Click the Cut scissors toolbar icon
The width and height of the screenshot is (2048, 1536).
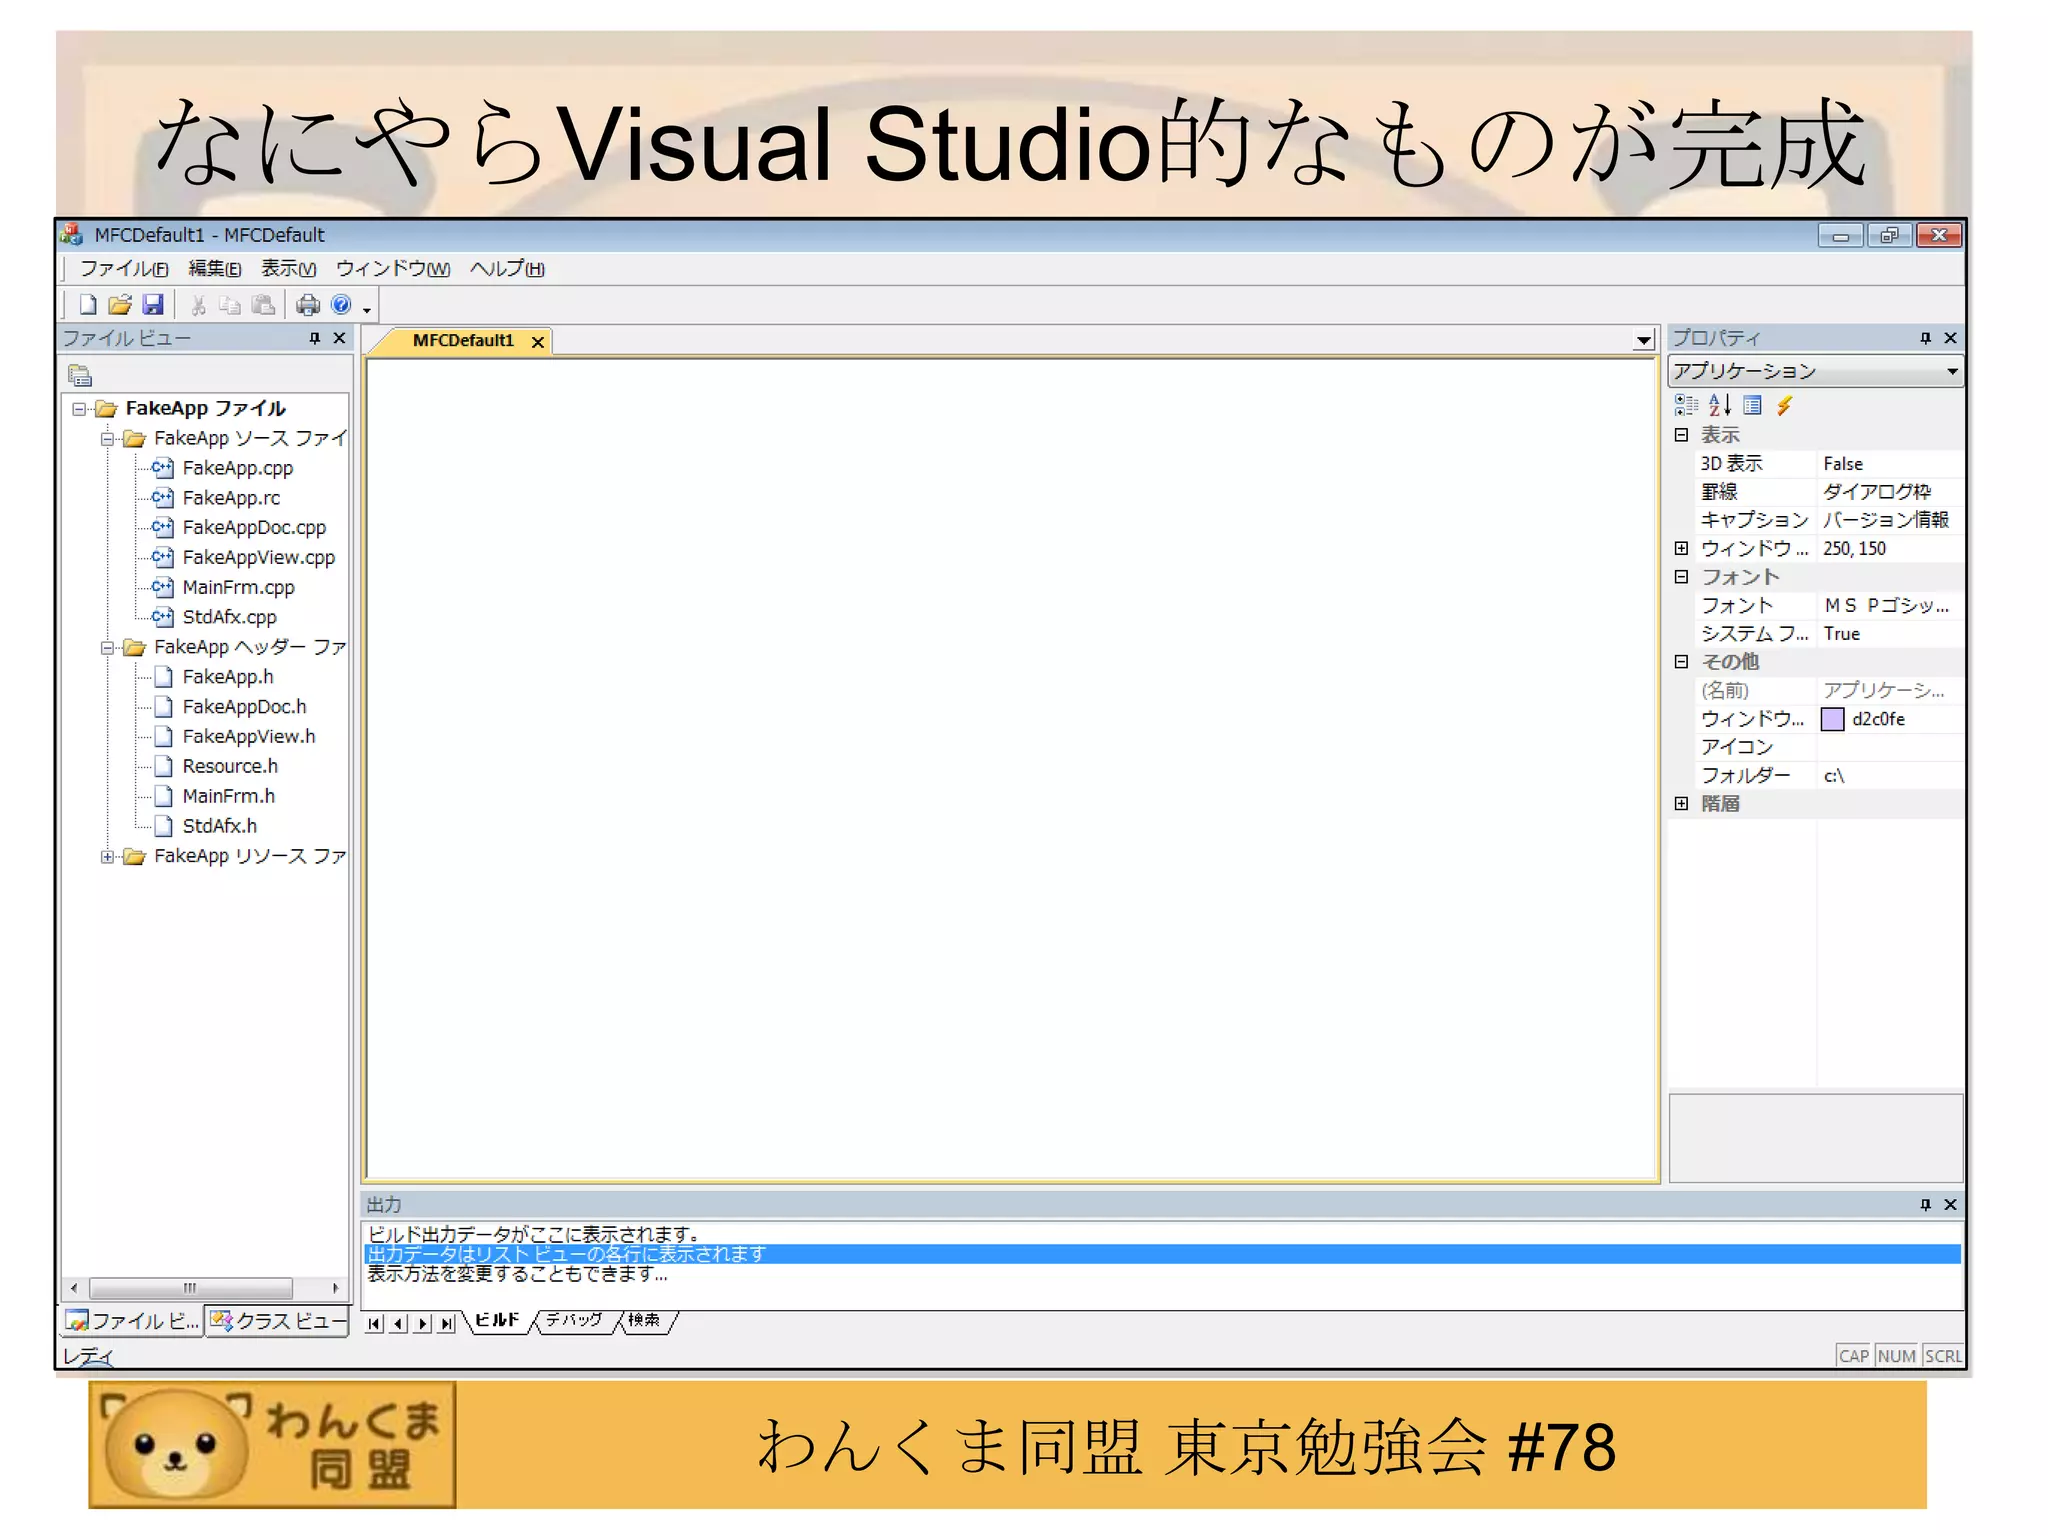[x=198, y=305]
